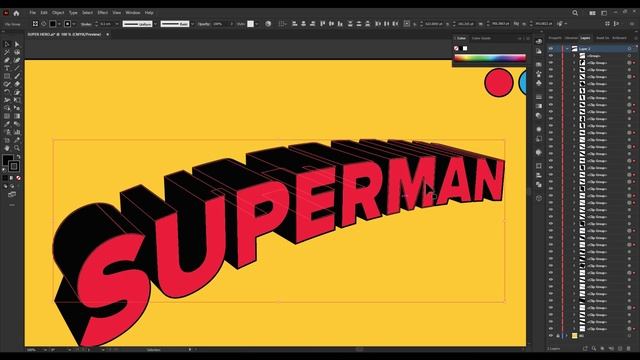Image resolution: width=640 pixels, height=360 pixels.
Task: Select the Direct Selection tool
Action: (17, 44)
